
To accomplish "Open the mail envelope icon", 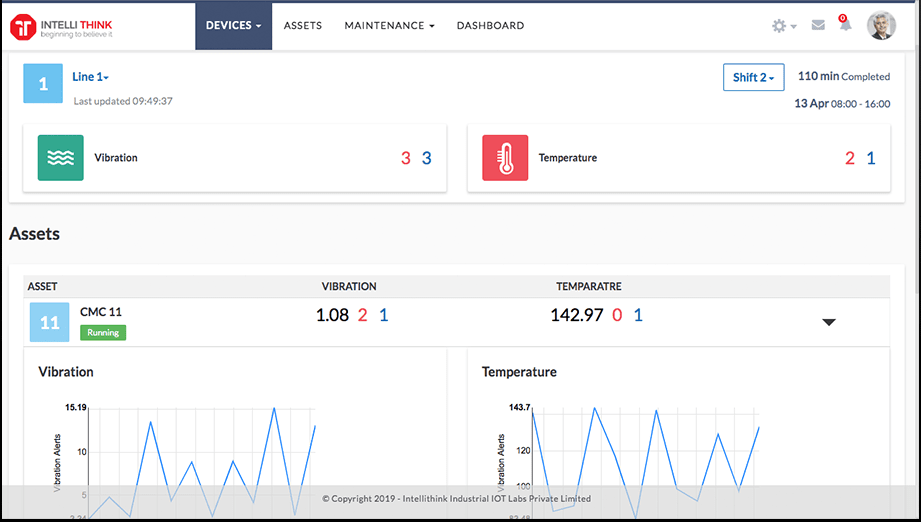I will (x=818, y=26).
